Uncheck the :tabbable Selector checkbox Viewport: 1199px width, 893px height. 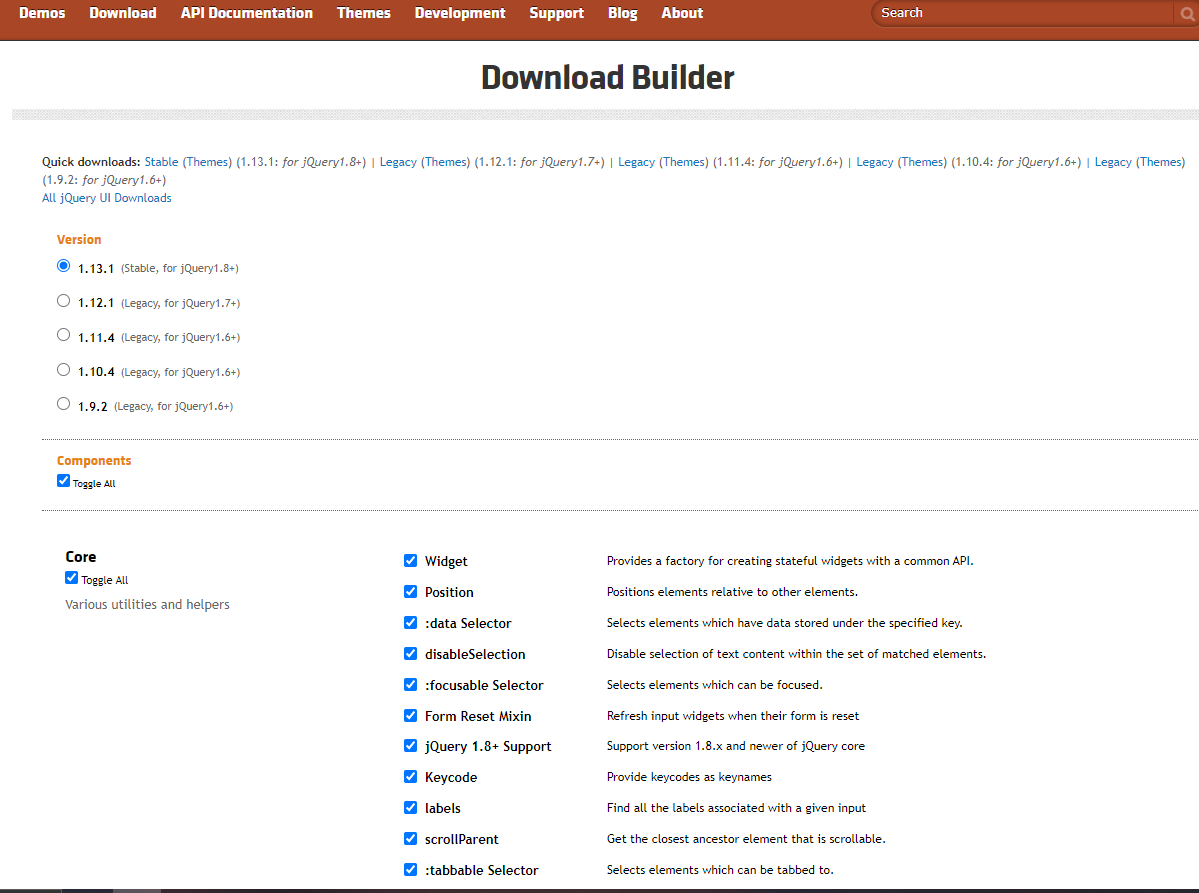click(x=411, y=869)
